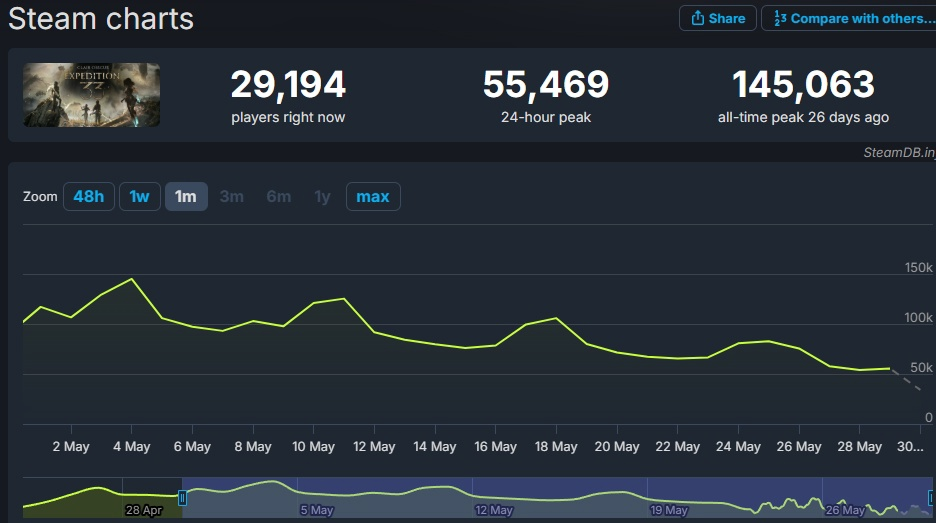Image resolution: width=936 pixels, height=523 pixels.
Task: Click the 29,194 players right now value
Action: (x=288, y=84)
